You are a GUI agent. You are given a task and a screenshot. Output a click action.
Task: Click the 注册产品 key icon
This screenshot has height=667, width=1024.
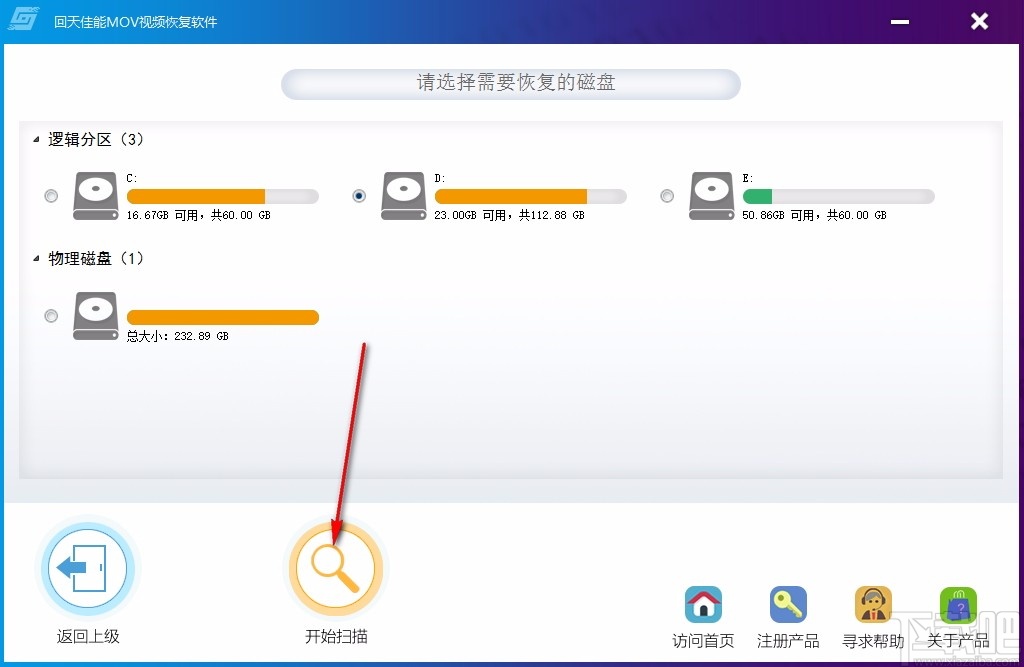click(788, 604)
